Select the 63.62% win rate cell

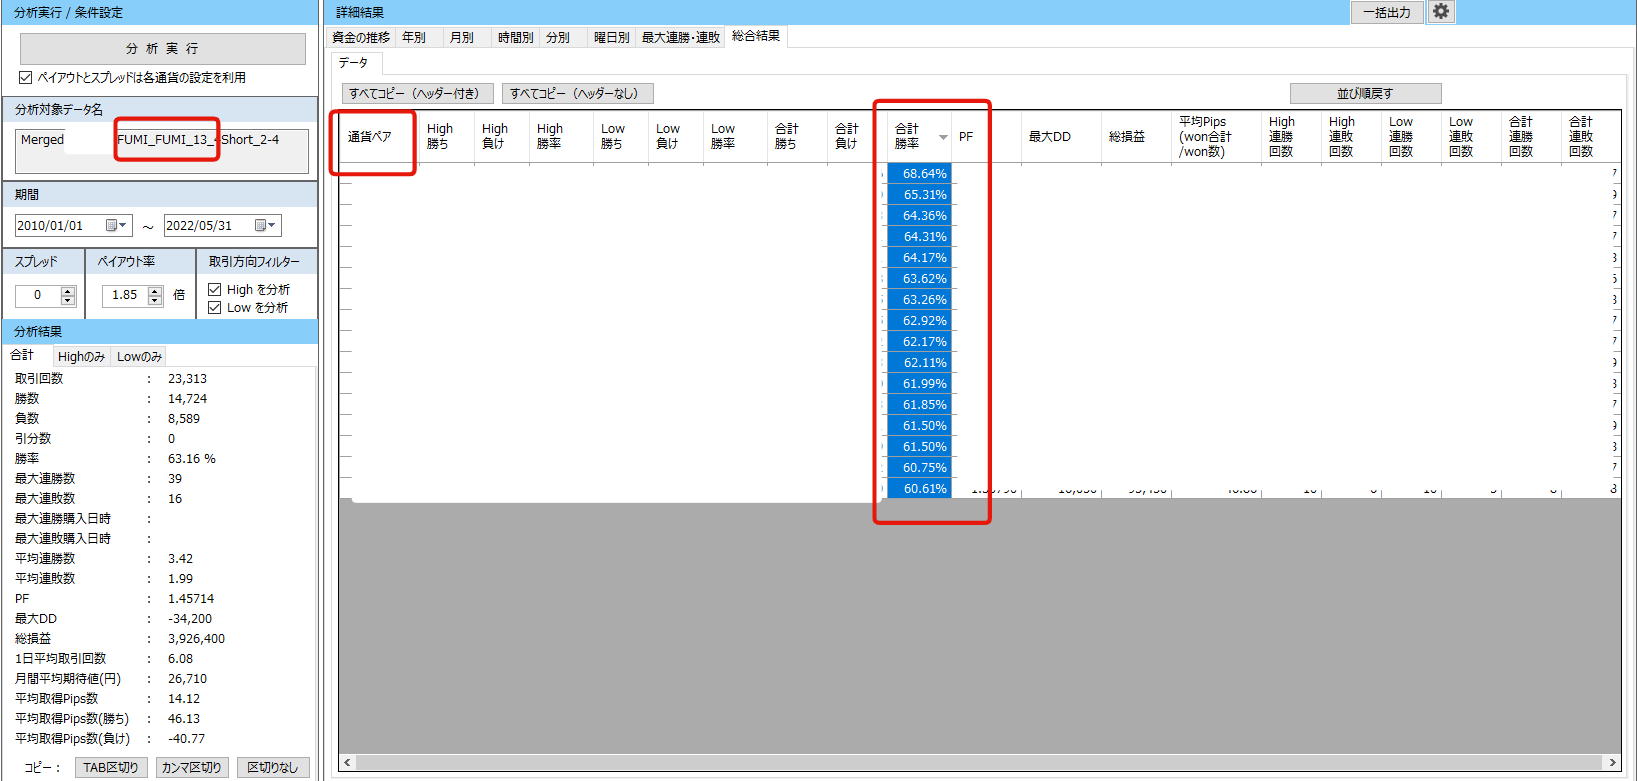[x=919, y=278]
